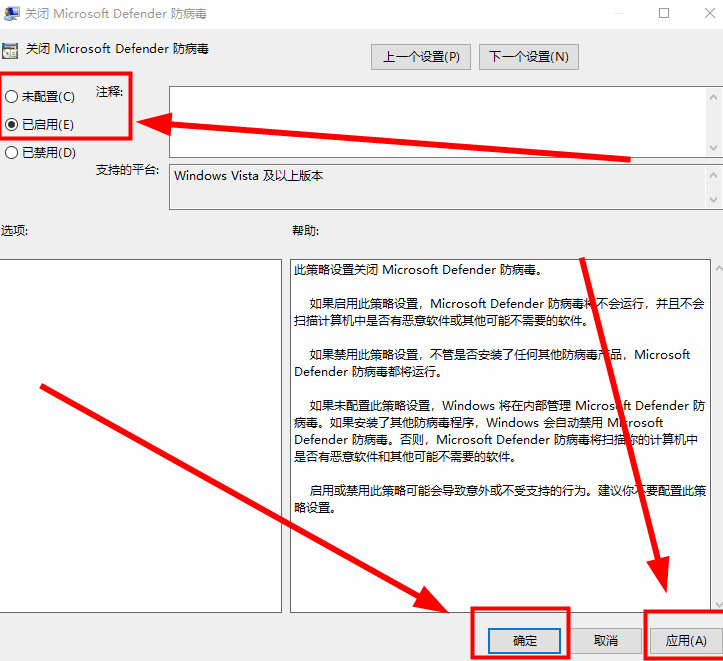Viewport: 723px width, 661px height.
Task: Choose the 已禁用(D) radio option
Action: pos(11,153)
